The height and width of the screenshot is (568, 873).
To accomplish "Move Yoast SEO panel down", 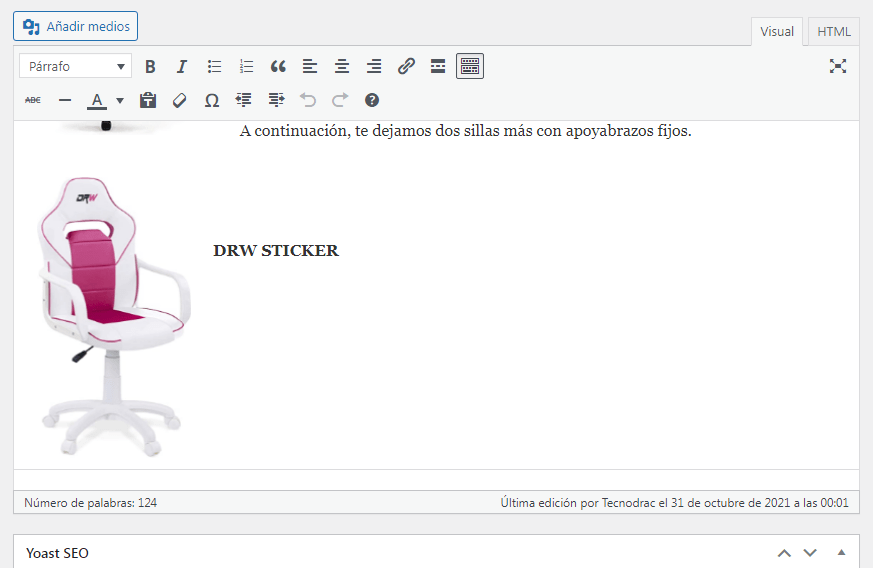I will pyautogui.click(x=810, y=553).
